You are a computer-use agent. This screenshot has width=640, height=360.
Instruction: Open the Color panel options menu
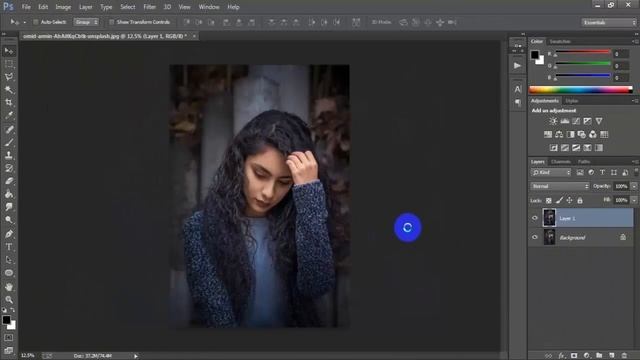(x=635, y=41)
